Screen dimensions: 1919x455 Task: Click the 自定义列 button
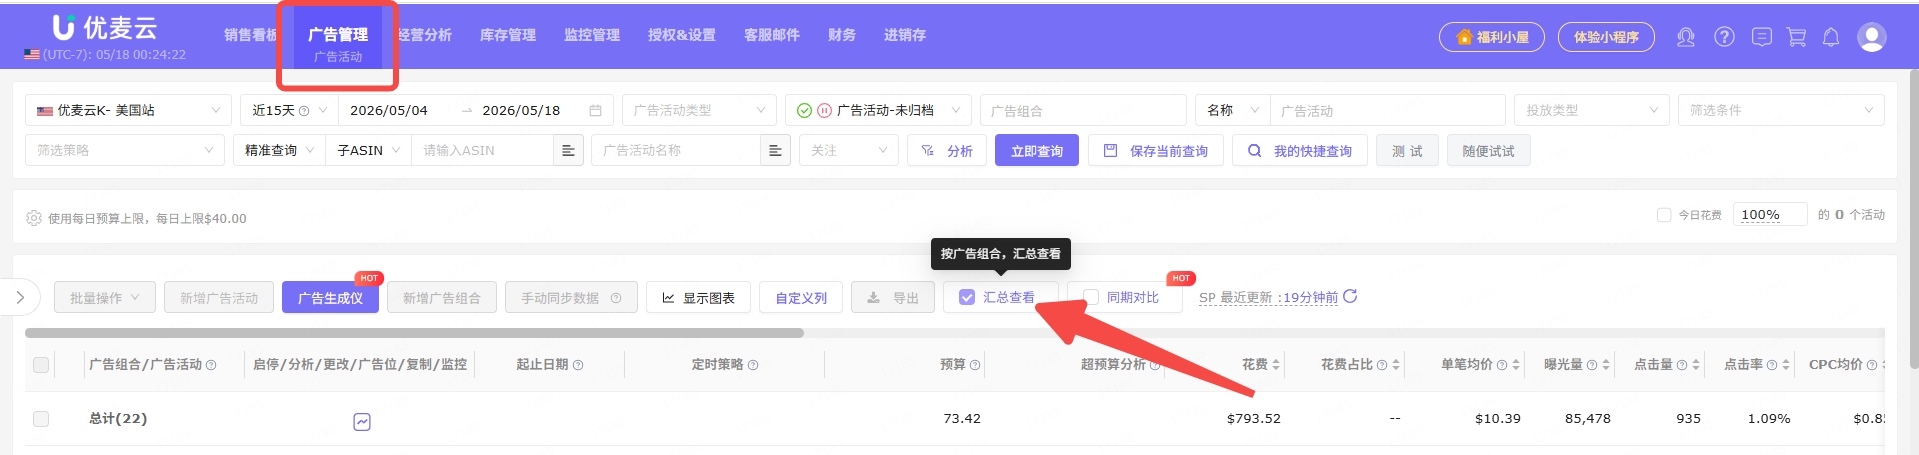pos(801,297)
